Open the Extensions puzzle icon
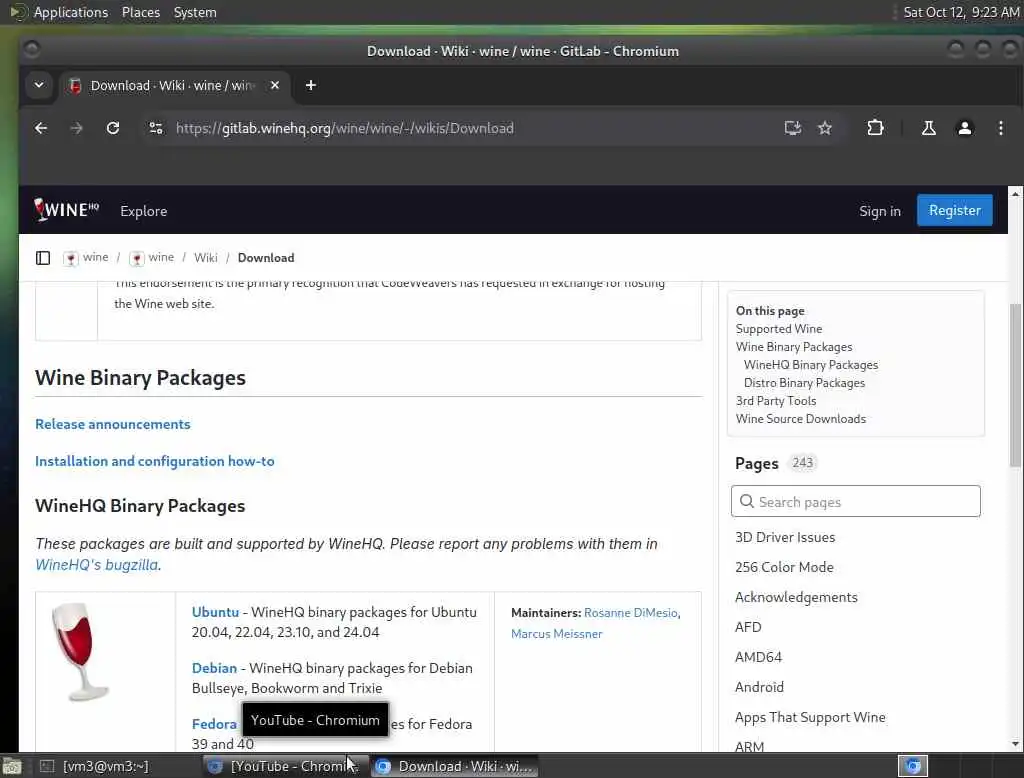This screenshot has width=1024, height=778. [875, 128]
